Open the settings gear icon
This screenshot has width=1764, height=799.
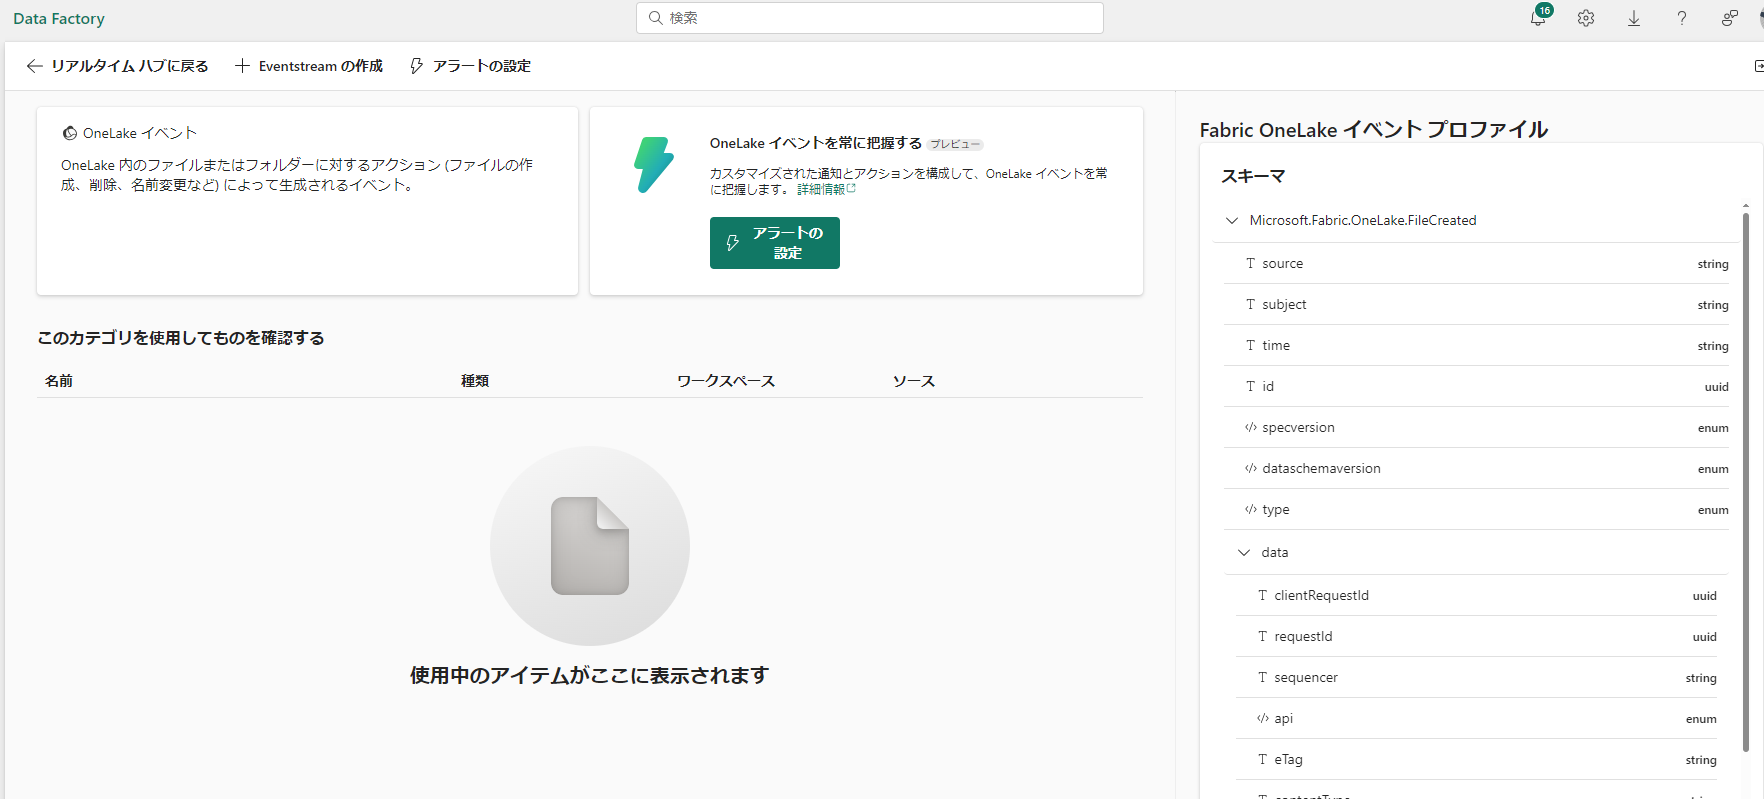[1586, 18]
